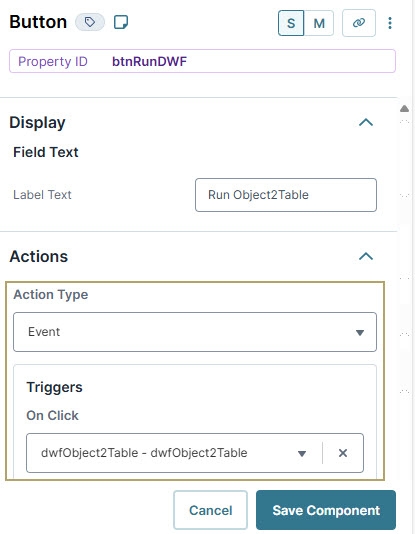
Task: Click Save Component button
Action: (326, 510)
